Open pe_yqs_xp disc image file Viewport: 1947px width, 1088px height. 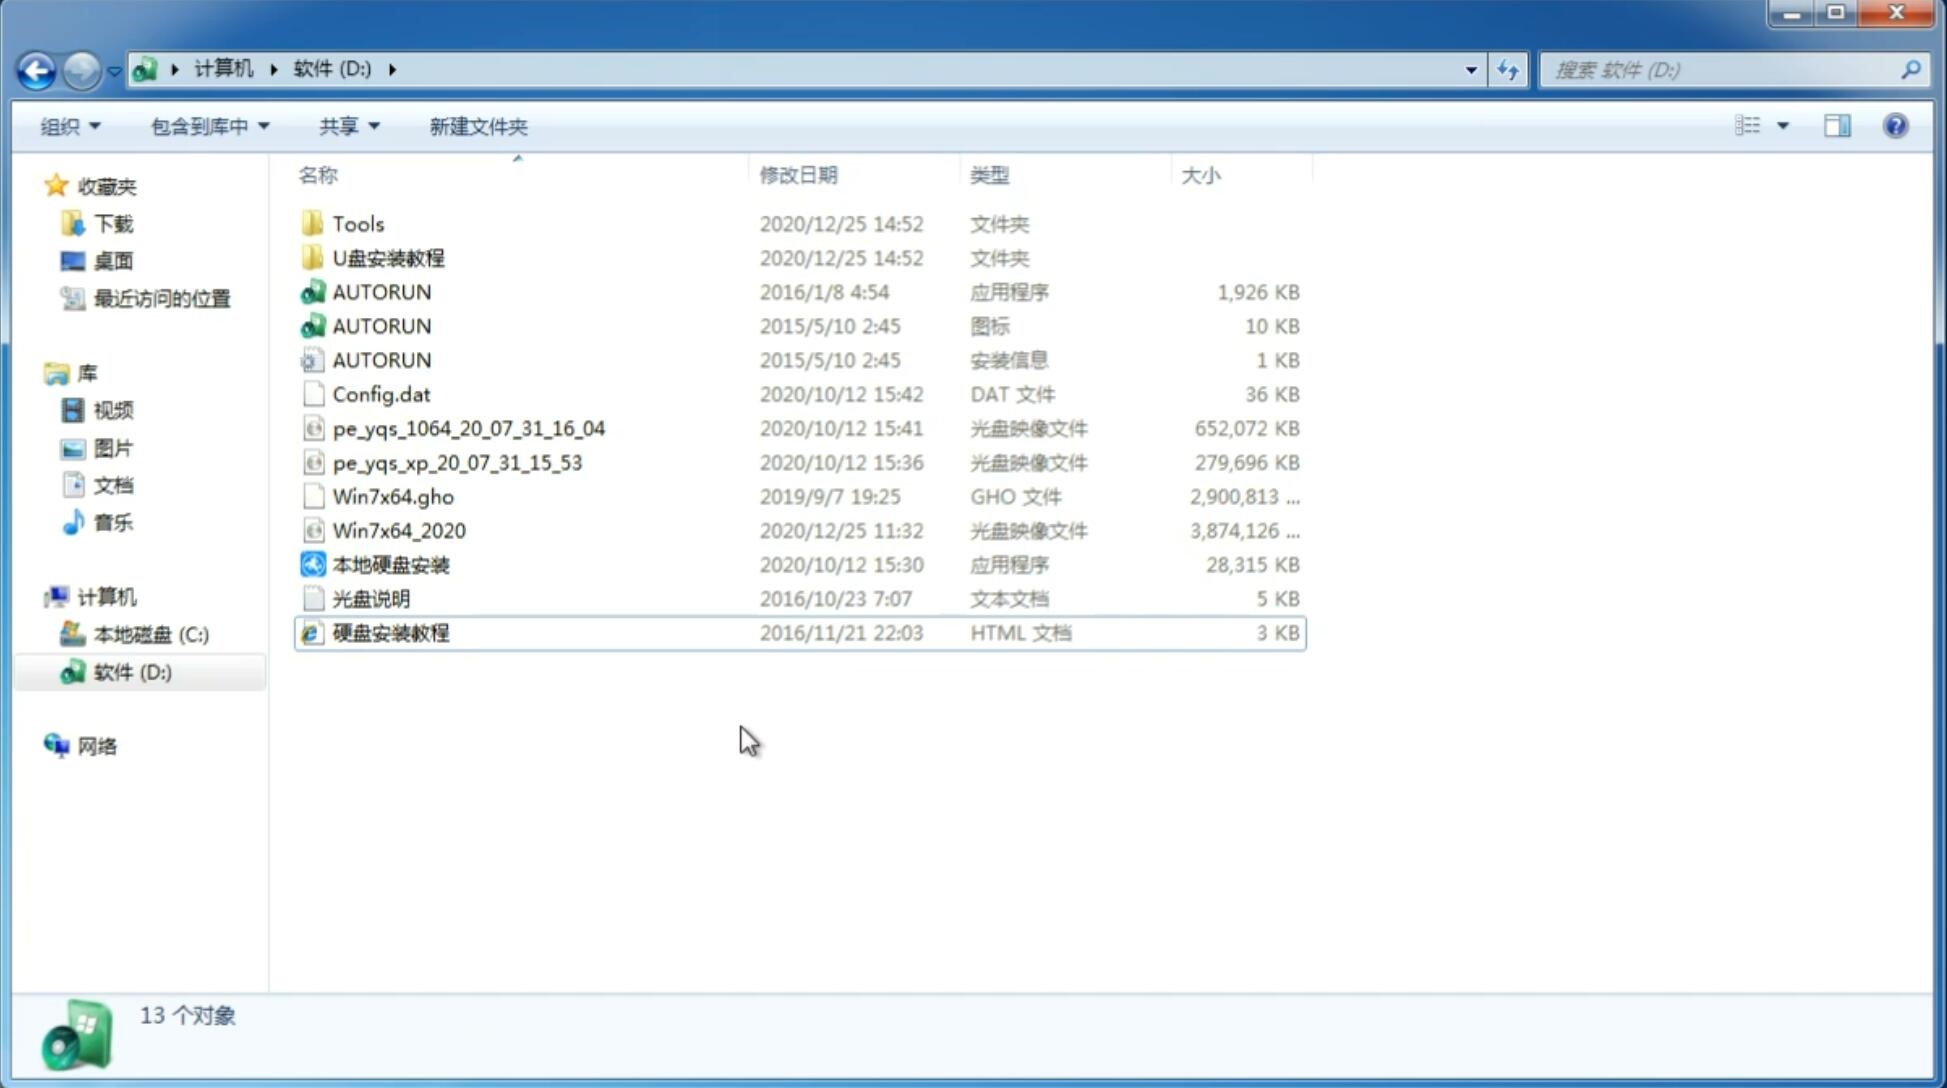pos(457,461)
